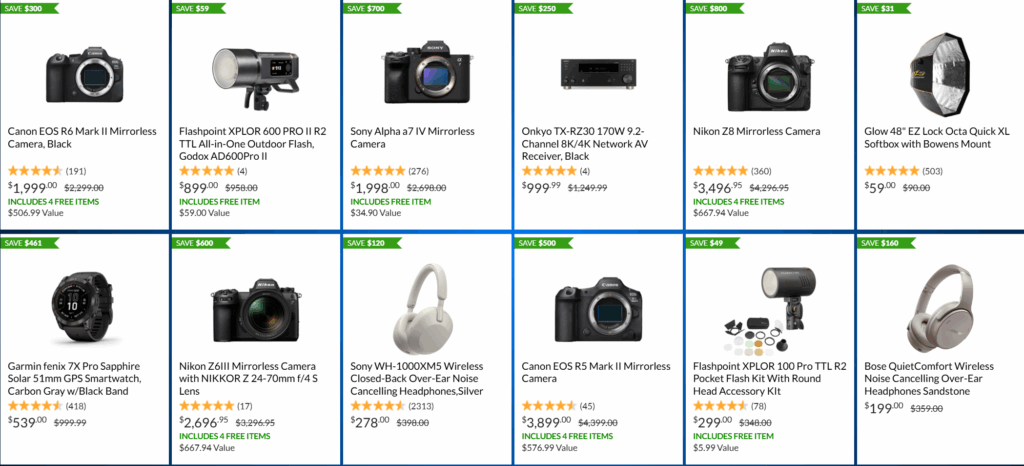Viewport: 1024px width, 466px height.
Task: Click INCLUDES 4 FREE ITEMS under the Canon EOS R5
Action: point(568,437)
